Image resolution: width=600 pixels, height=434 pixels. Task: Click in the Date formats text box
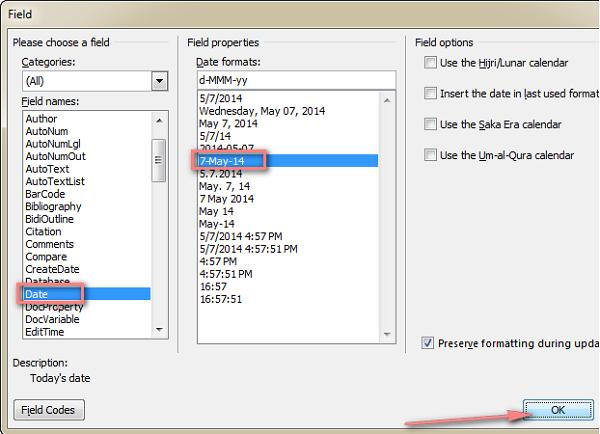click(x=296, y=80)
